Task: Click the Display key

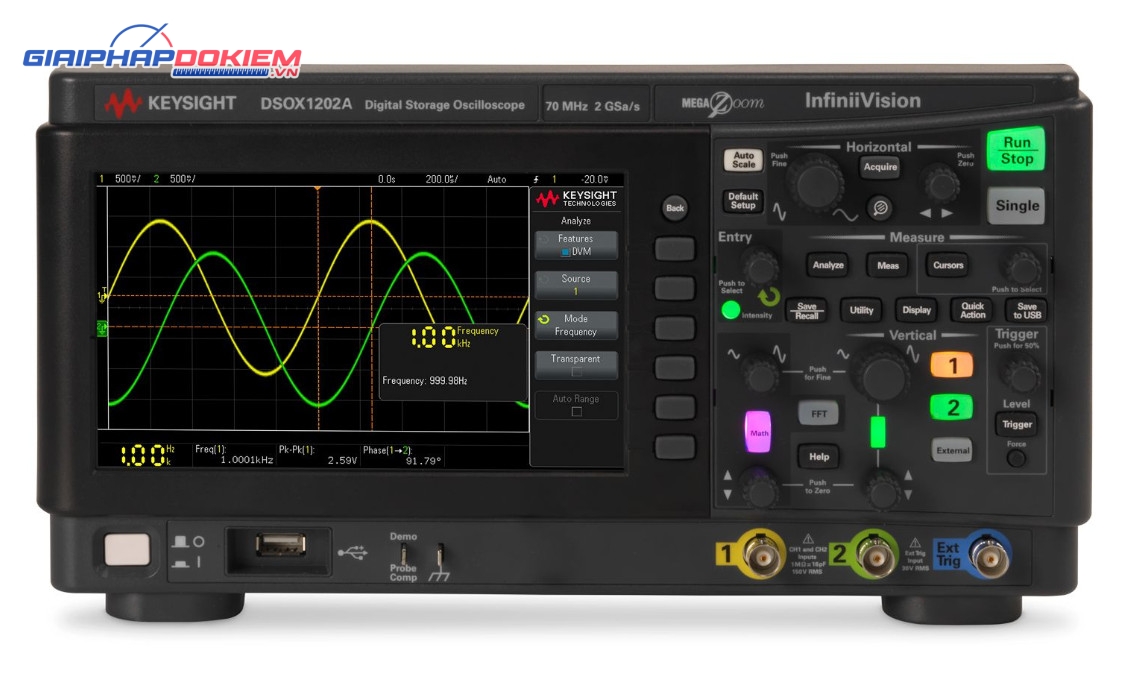Action: click(x=916, y=311)
